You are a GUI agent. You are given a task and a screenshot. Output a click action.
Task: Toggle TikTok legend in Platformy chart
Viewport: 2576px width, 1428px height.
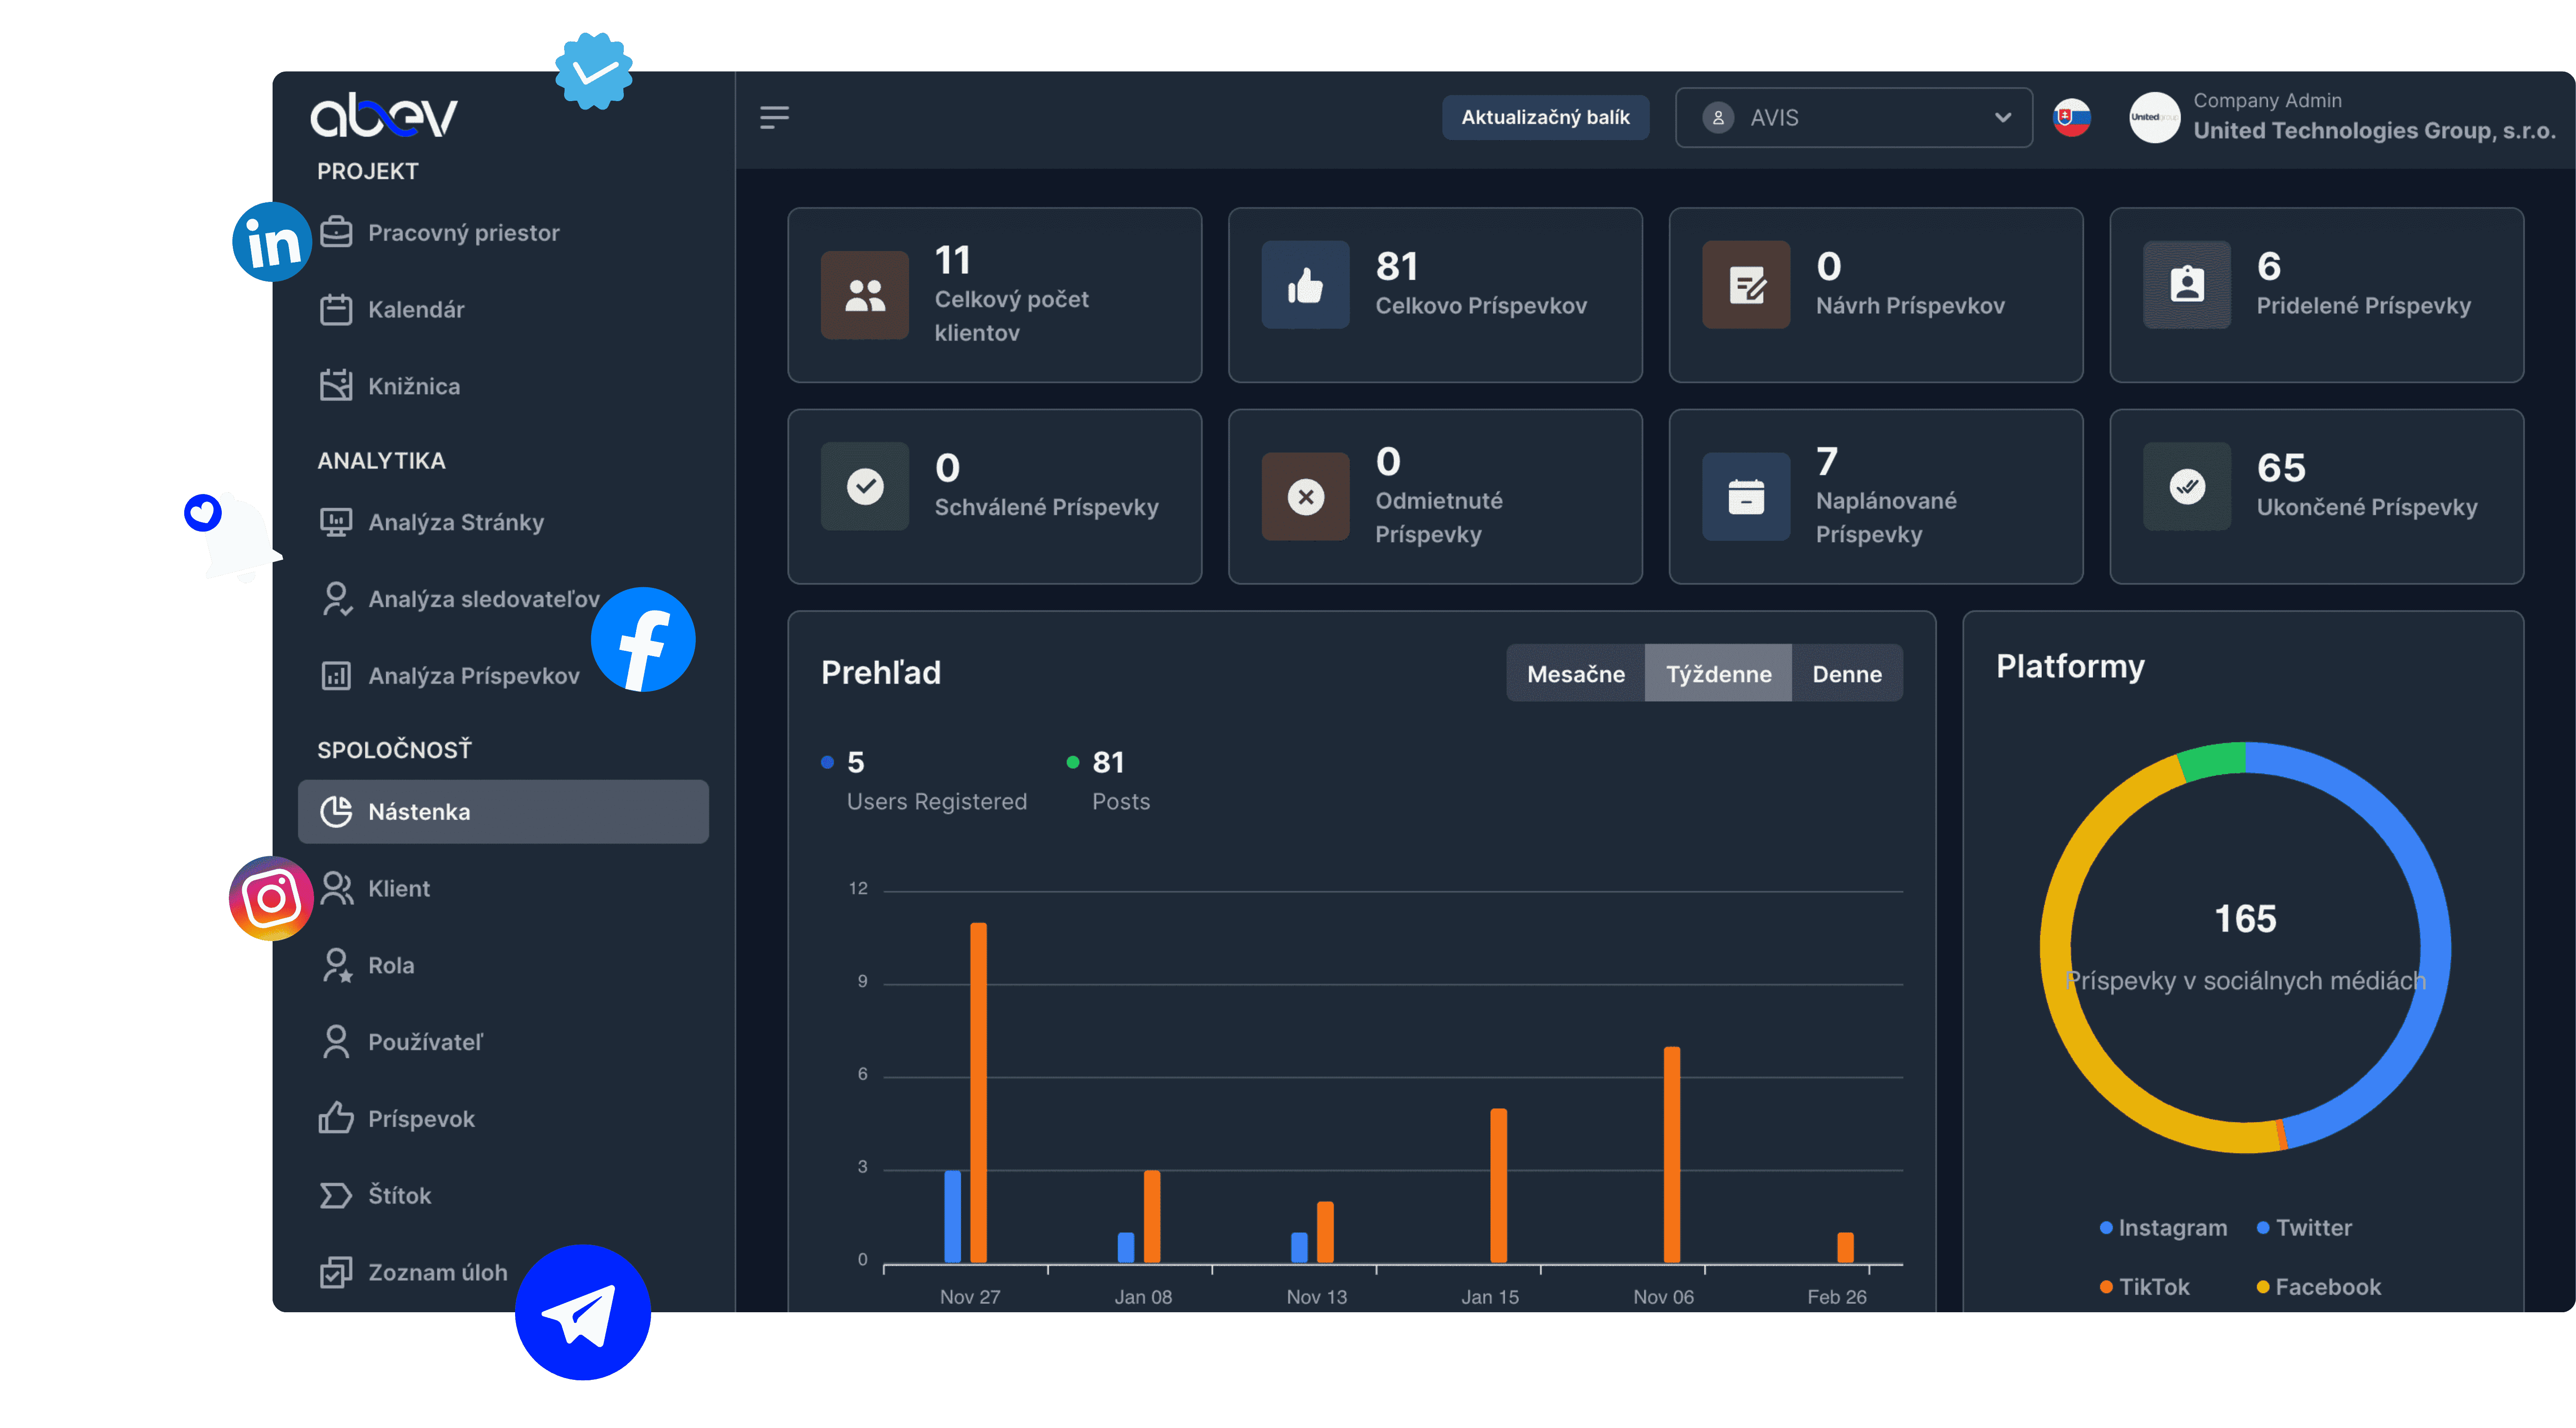pyautogui.click(x=2144, y=1287)
